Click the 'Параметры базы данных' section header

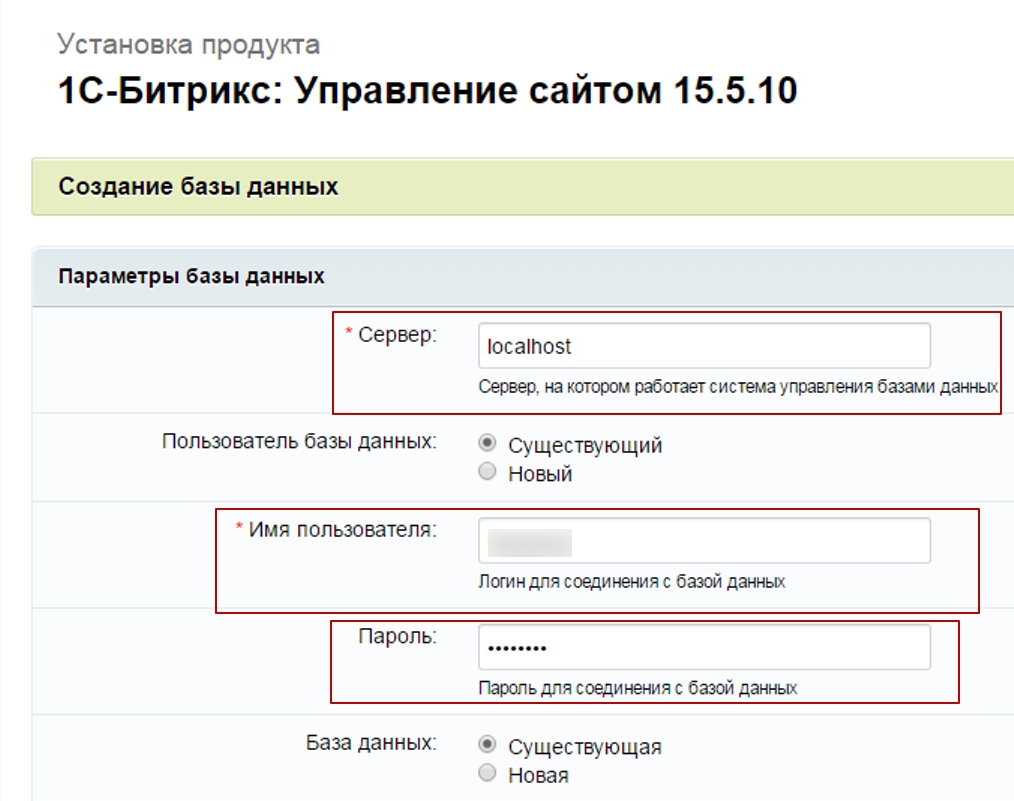[191, 276]
